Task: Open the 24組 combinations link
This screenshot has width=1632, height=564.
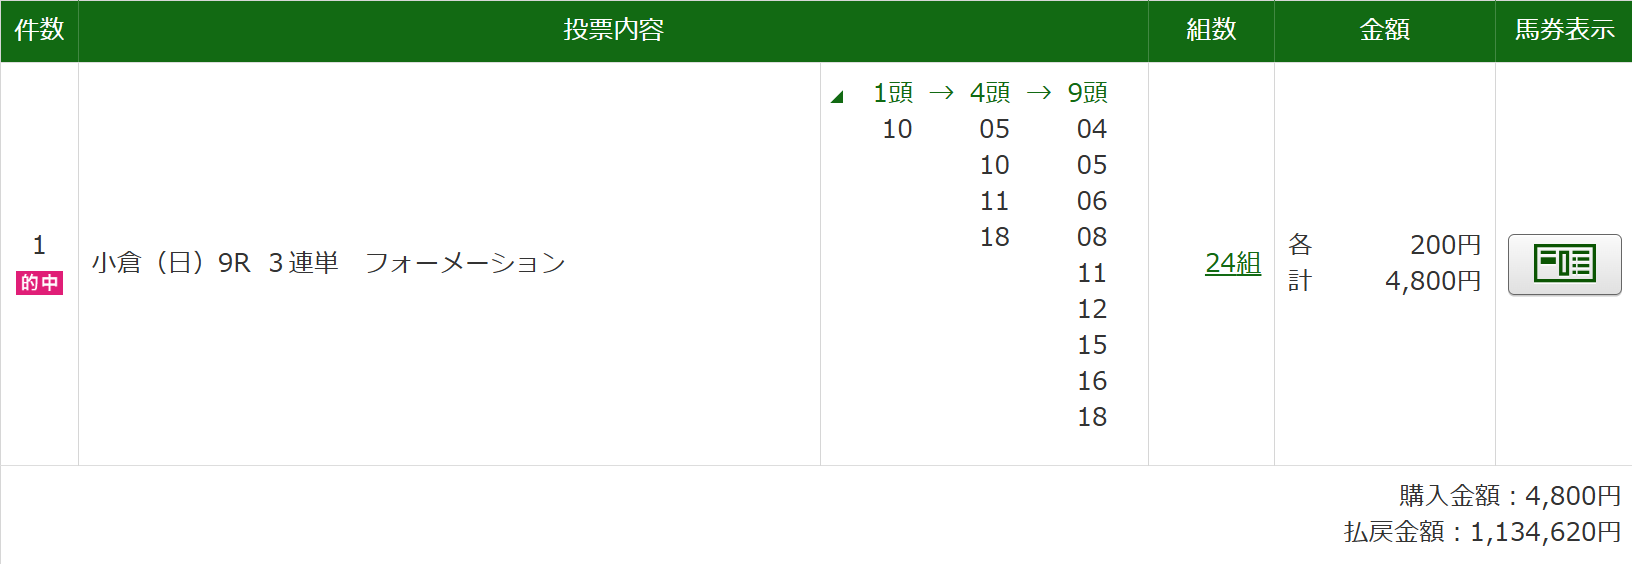Action: click(1232, 263)
